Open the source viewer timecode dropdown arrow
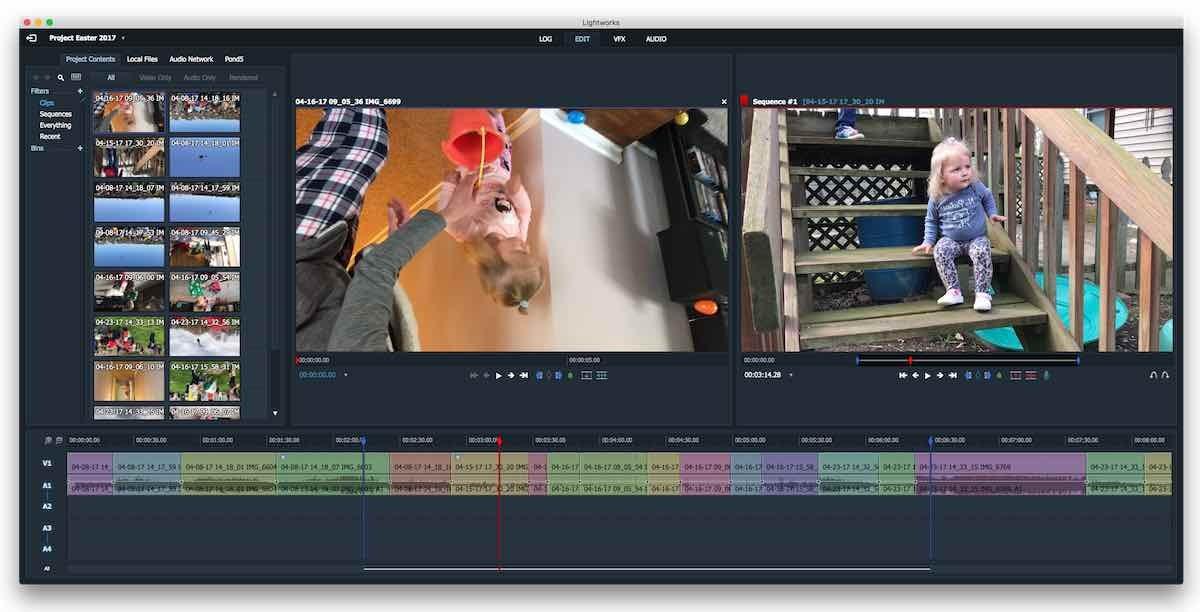The height and width of the screenshot is (612, 1200). (x=346, y=375)
